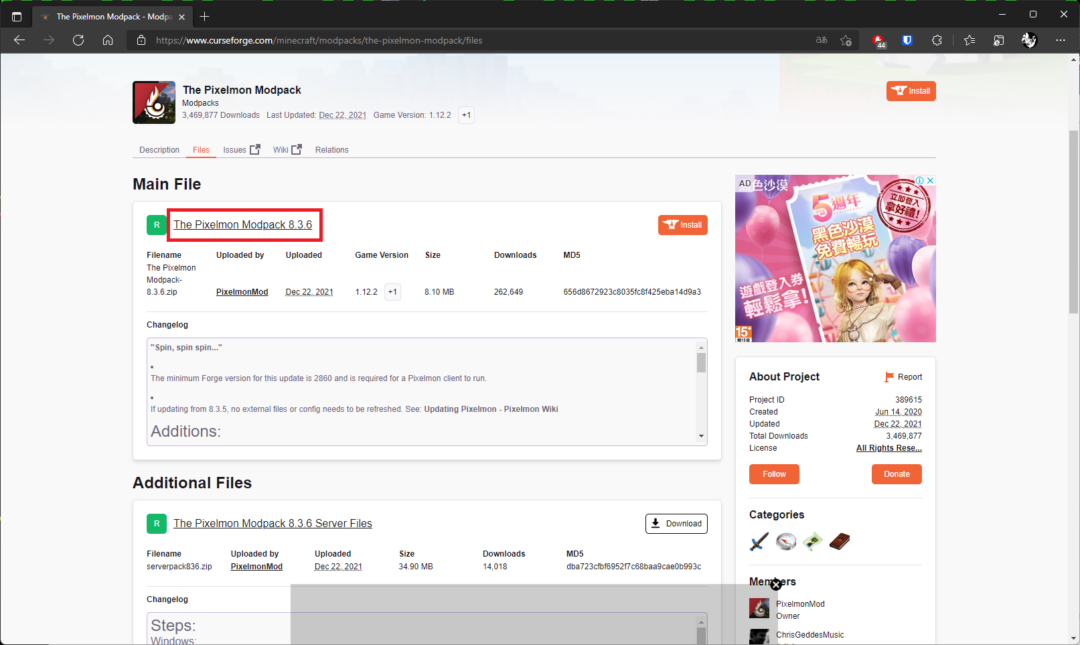Switch to the Relations tab
1080x645 pixels.
coord(332,150)
